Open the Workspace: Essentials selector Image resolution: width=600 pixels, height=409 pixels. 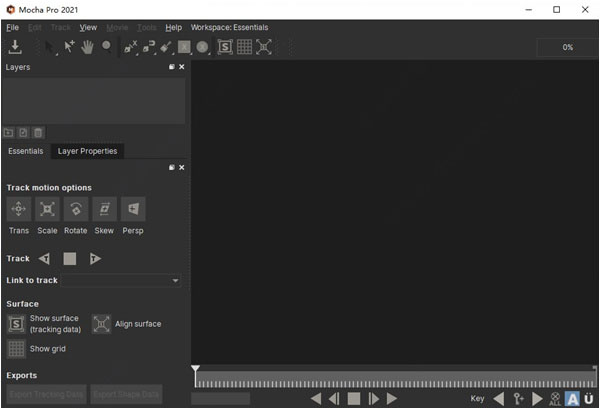[x=230, y=28]
